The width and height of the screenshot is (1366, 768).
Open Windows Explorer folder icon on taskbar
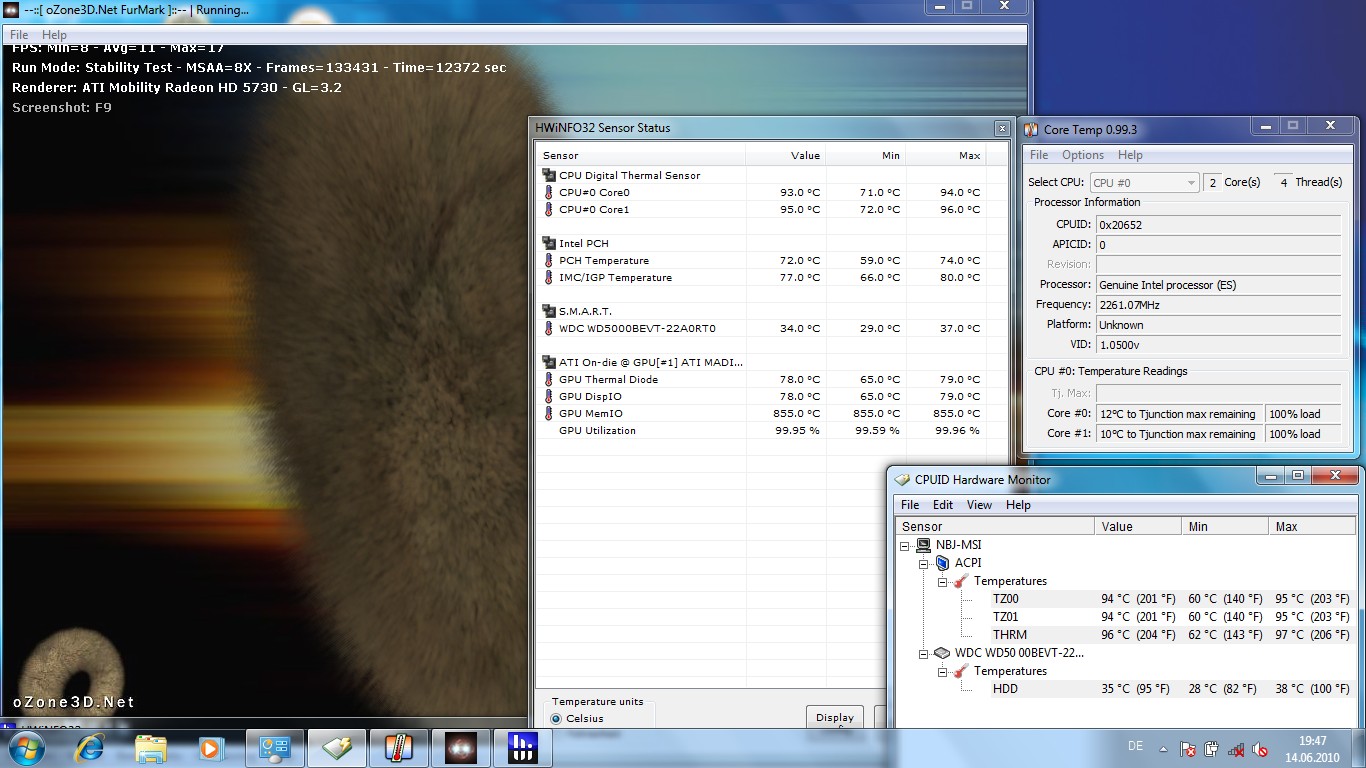(151, 748)
